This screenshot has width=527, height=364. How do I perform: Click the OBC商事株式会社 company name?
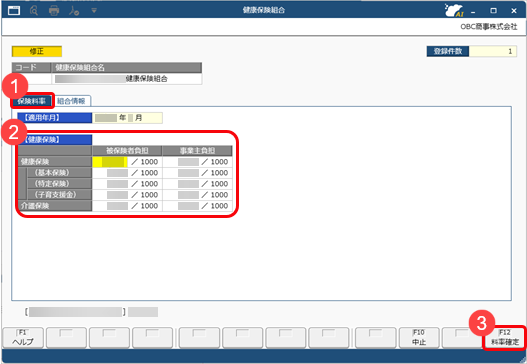489,27
